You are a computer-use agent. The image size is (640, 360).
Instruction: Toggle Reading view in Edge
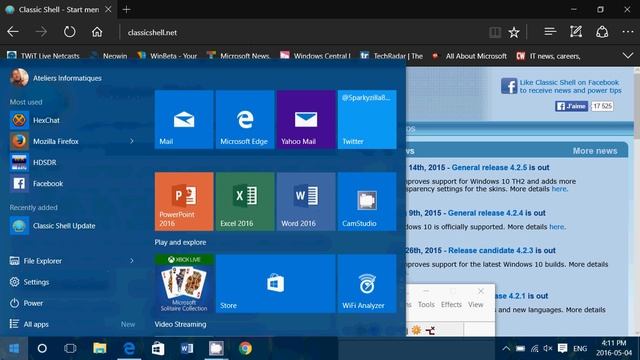point(495,32)
